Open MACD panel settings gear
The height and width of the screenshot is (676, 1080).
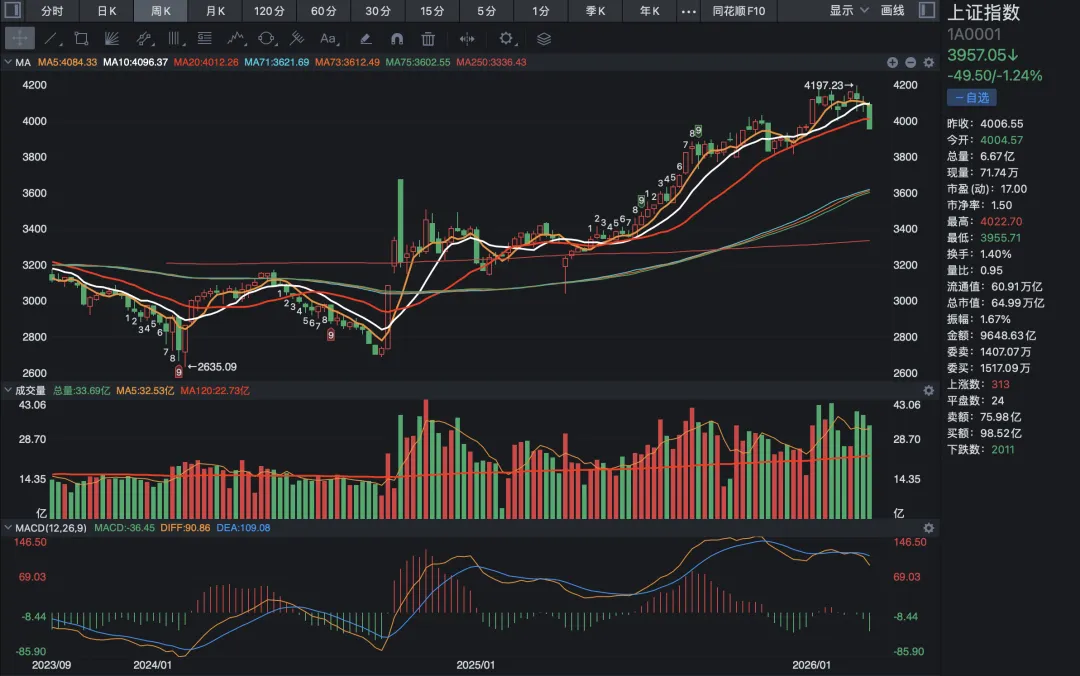click(x=928, y=528)
